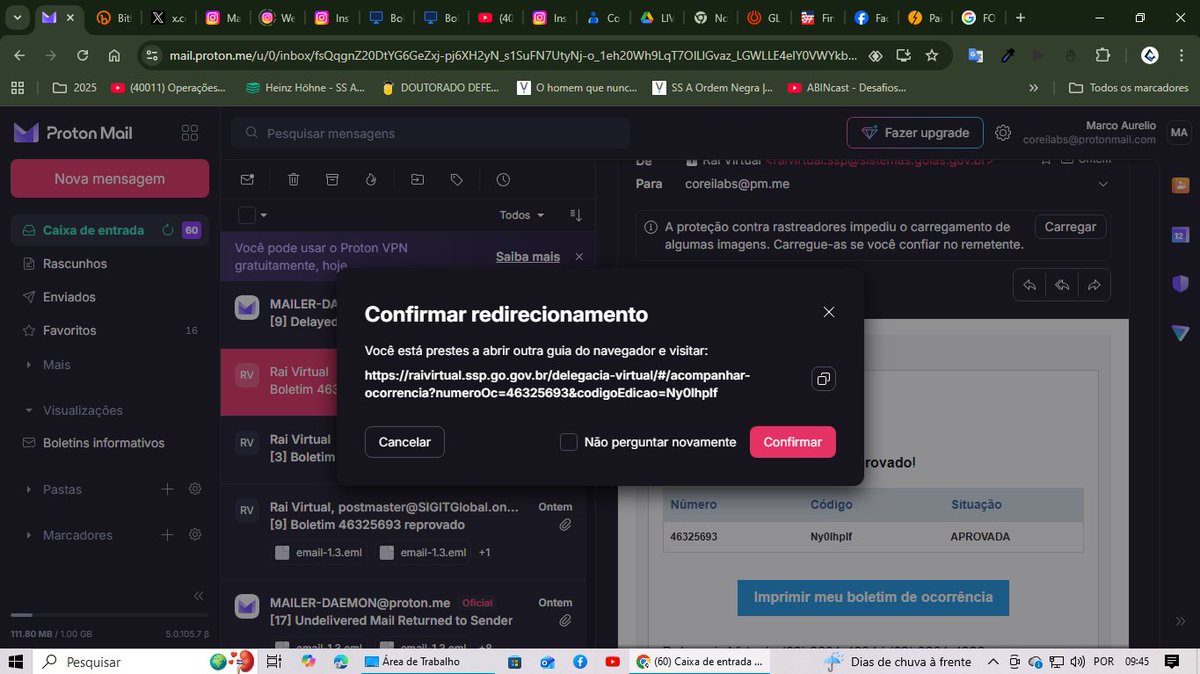
Task: Mark message as unread envelope icon
Action: pyautogui.click(x=247, y=180)
